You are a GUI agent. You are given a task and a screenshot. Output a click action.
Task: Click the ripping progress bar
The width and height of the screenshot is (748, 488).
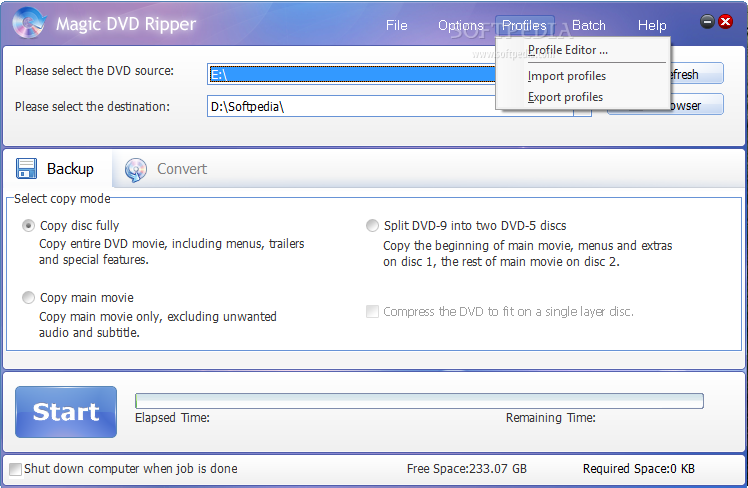tap(419, 401)
